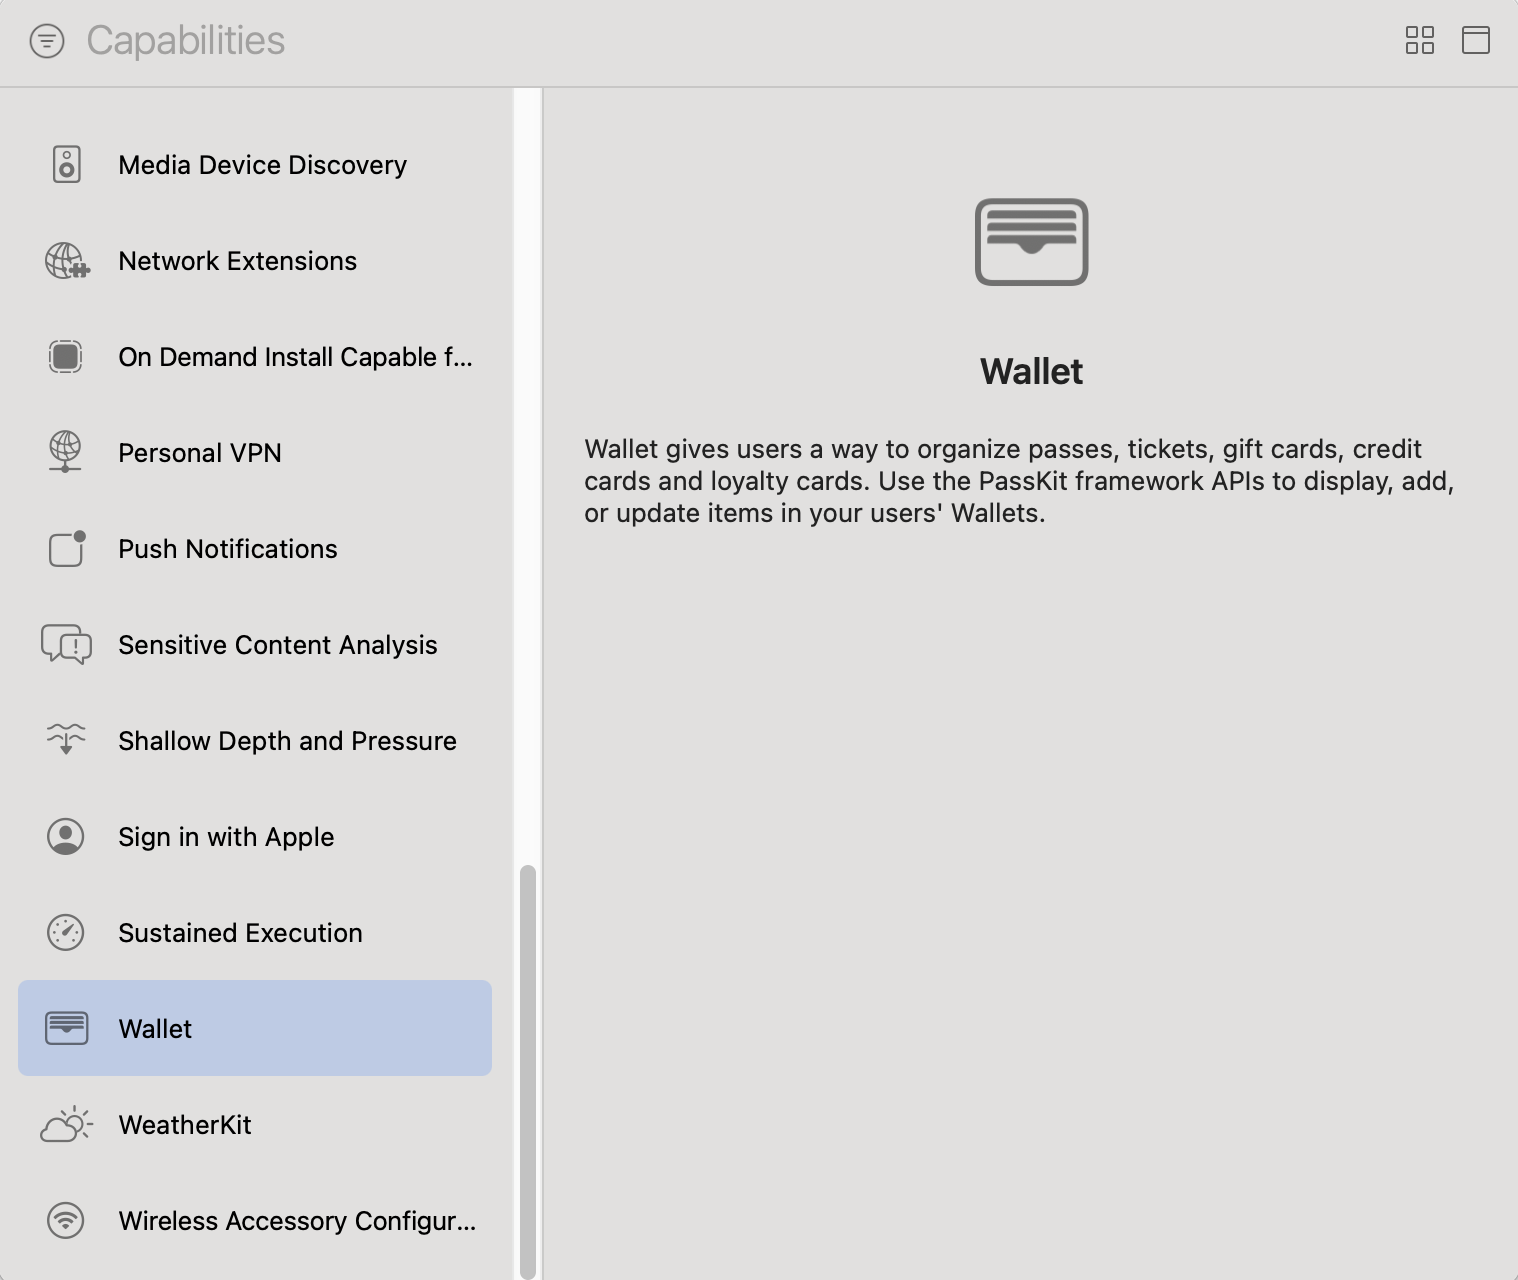1518x1280 pixels.
Task: Click the Personal VPN globe icon
Action: coord(65,452)
